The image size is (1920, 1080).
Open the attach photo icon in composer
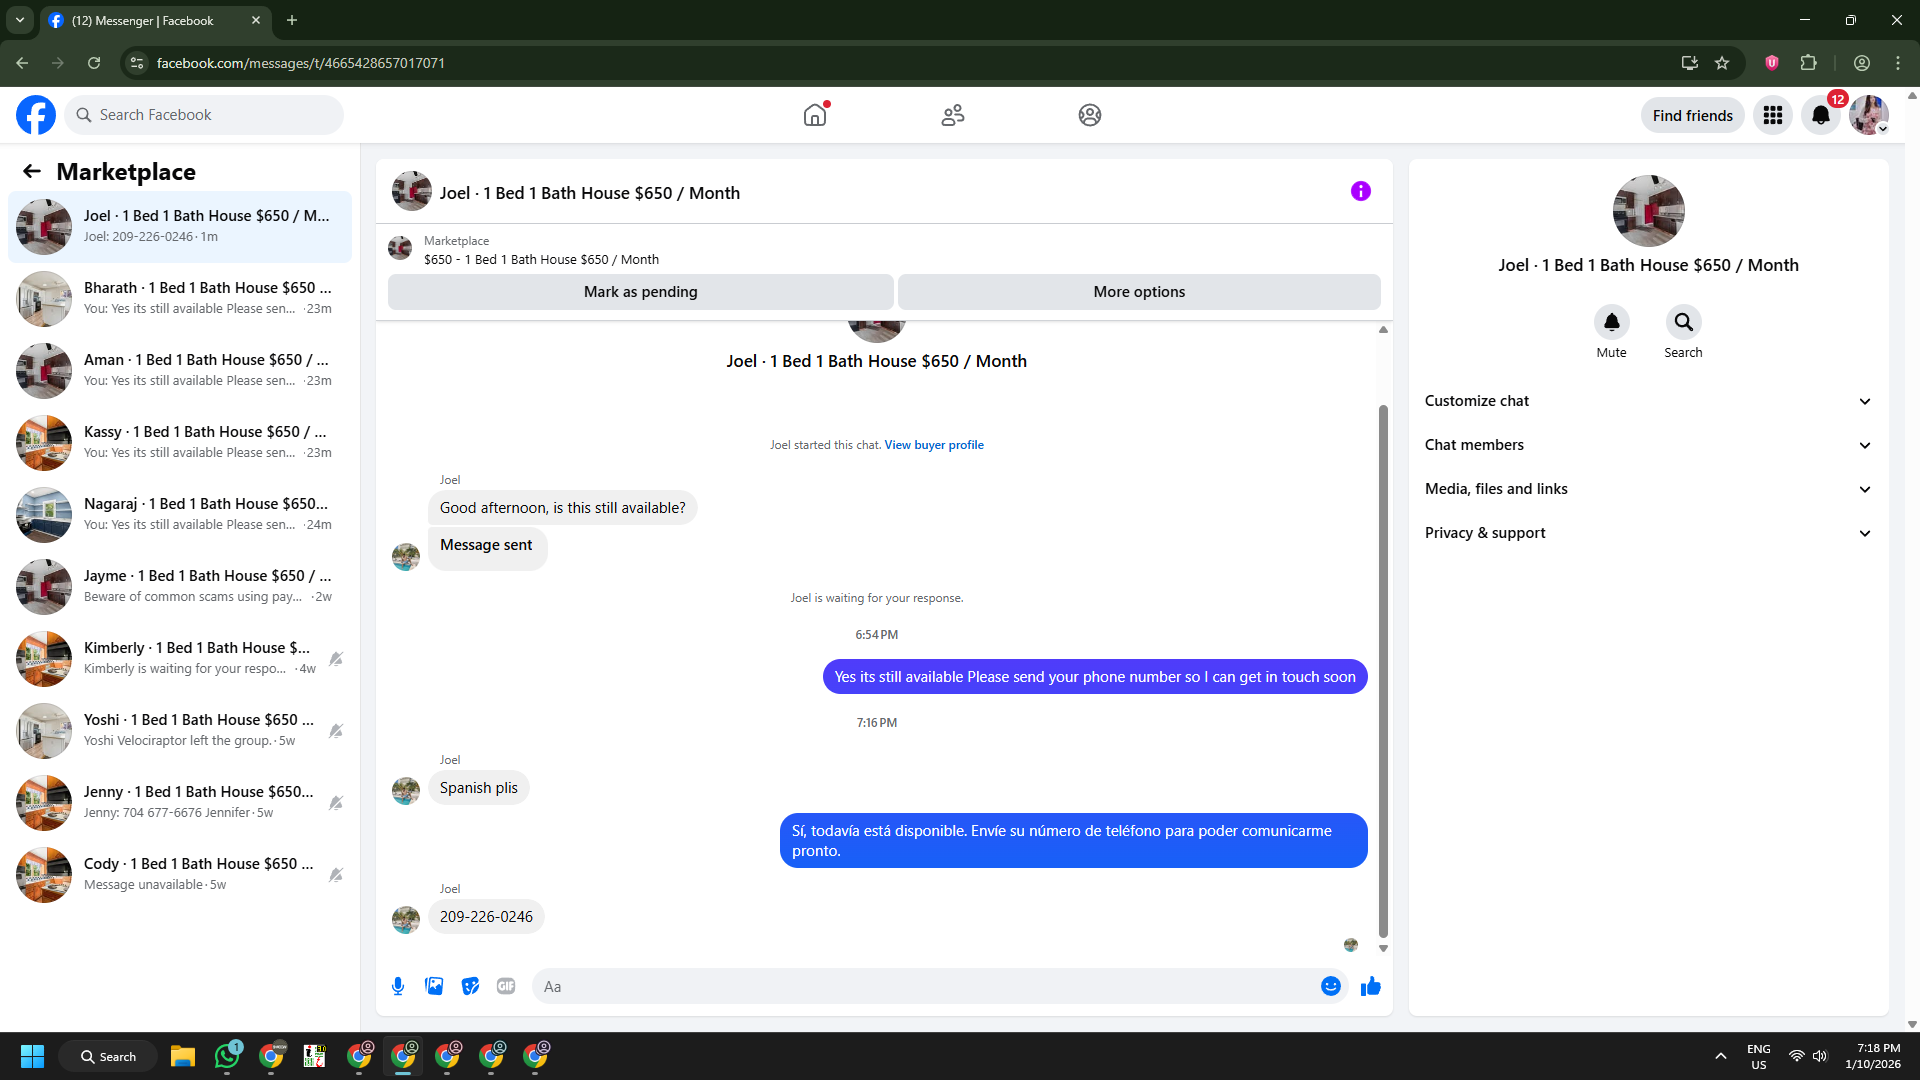434,986
